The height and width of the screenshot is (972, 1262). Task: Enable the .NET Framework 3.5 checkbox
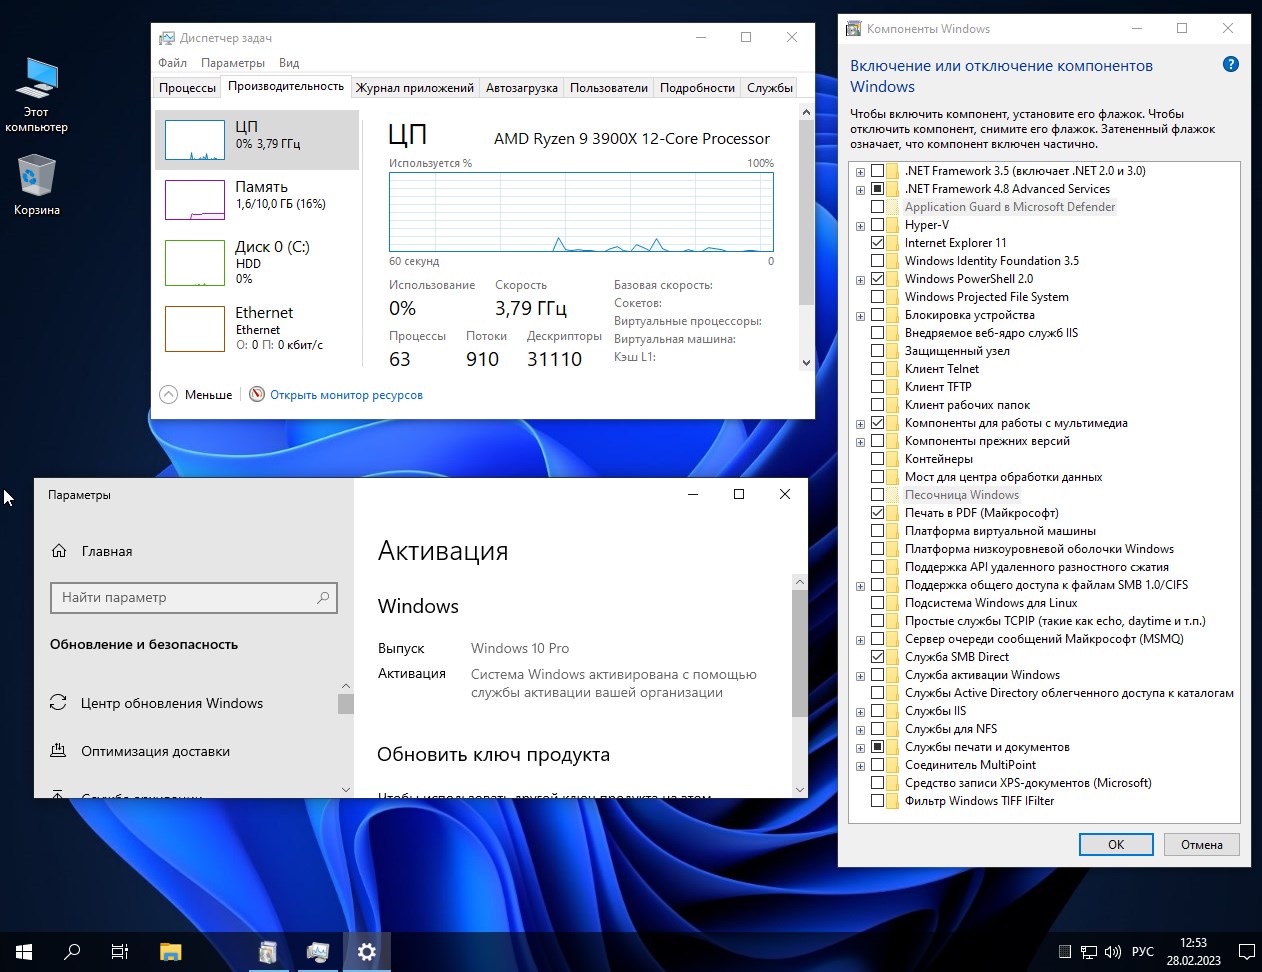(878, 171)
